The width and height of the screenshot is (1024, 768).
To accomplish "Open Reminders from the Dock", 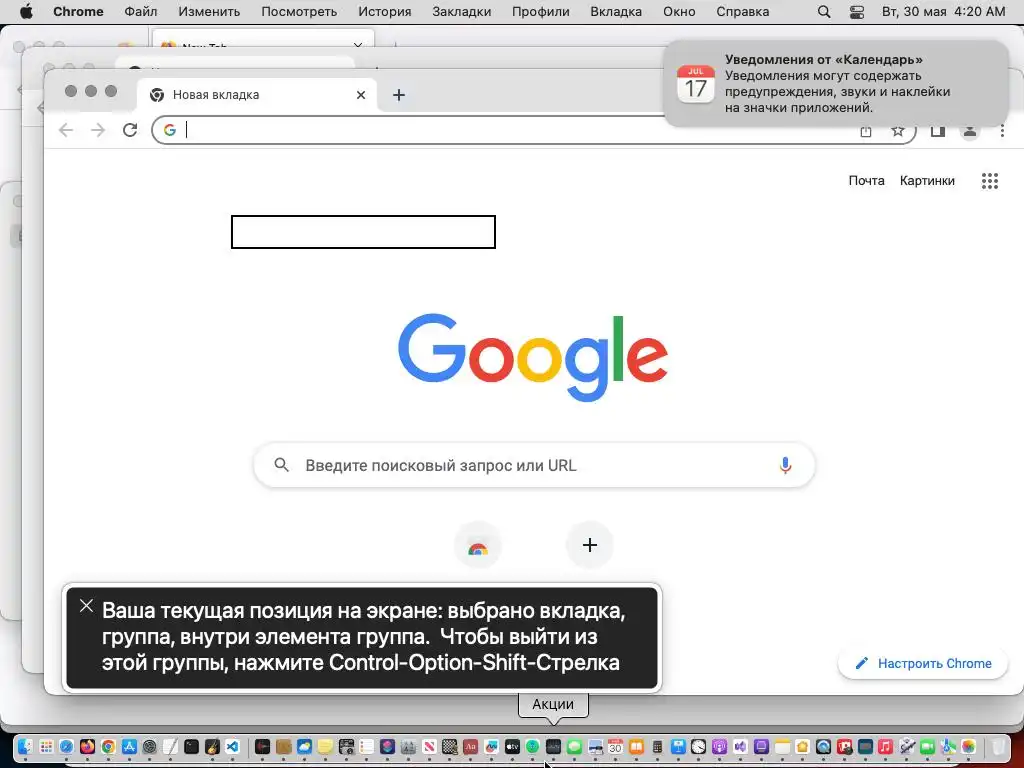I will point(366,746).
